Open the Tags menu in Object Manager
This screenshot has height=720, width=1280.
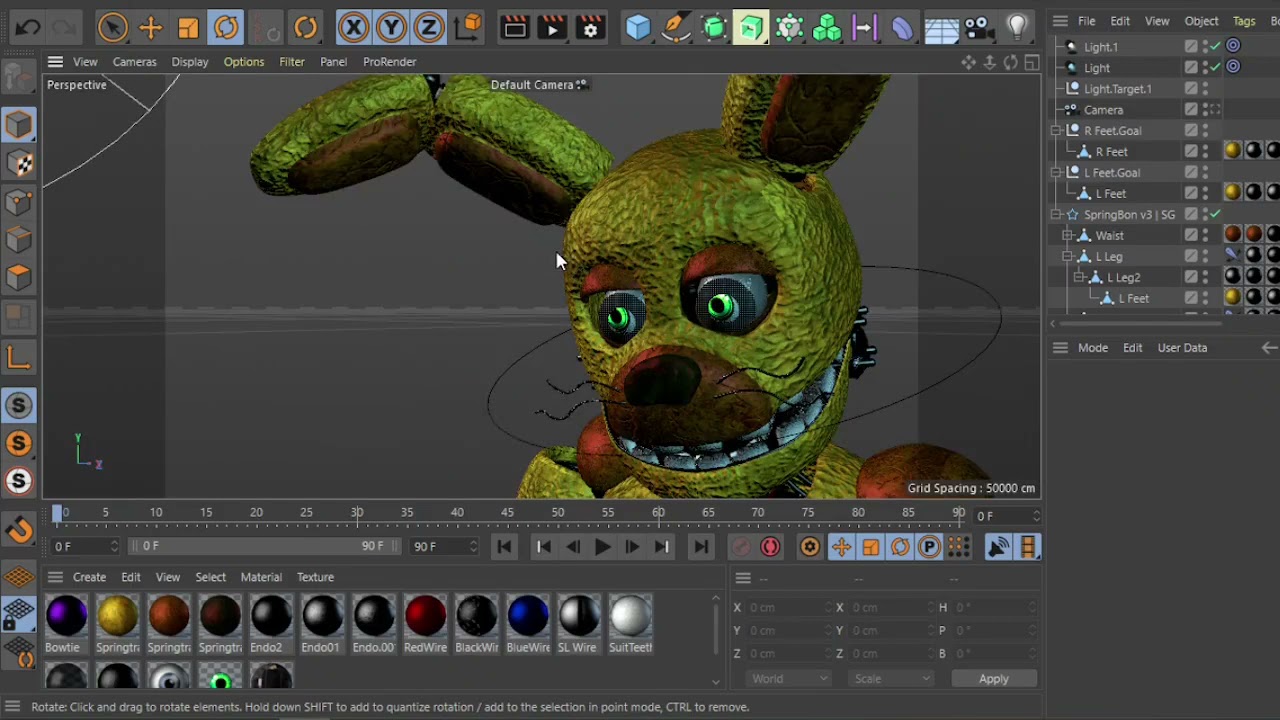click(1244, 21)
